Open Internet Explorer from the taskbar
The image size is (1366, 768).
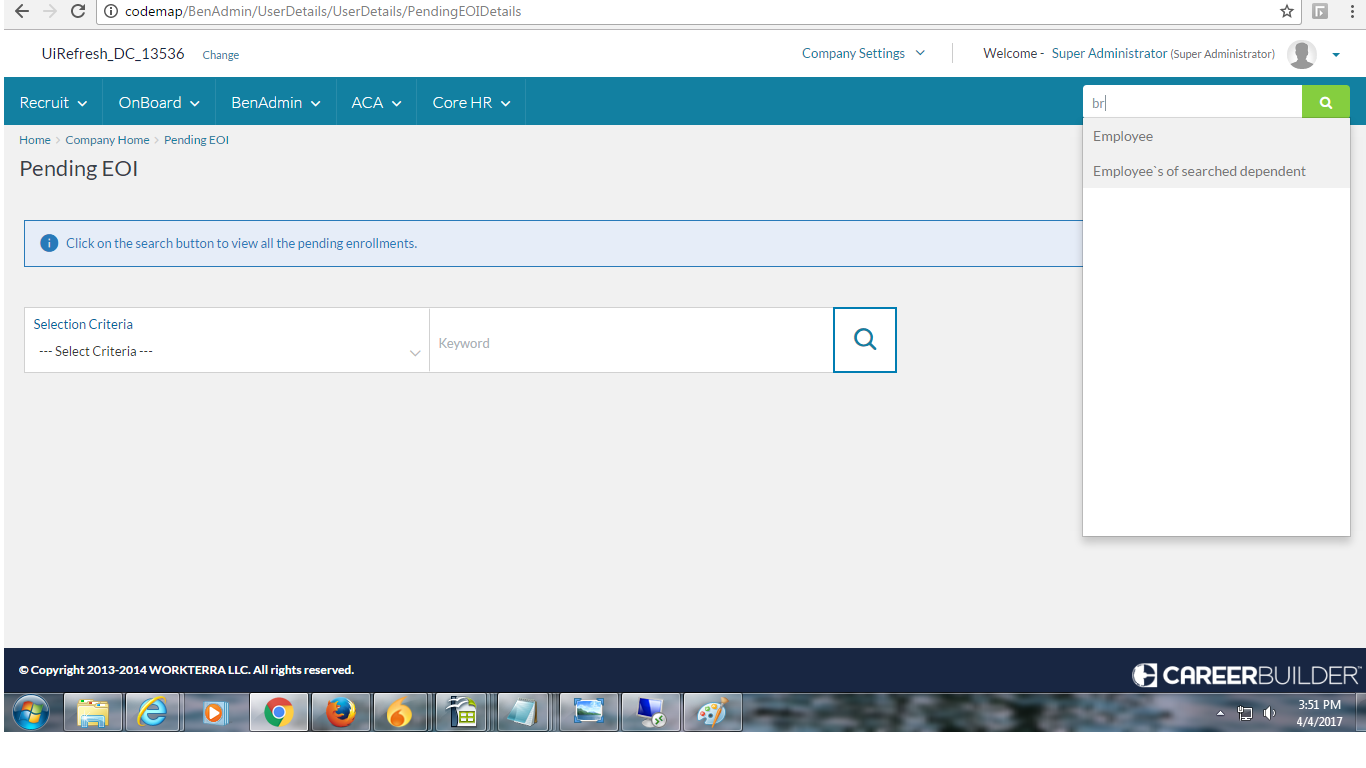coord(153,712)
